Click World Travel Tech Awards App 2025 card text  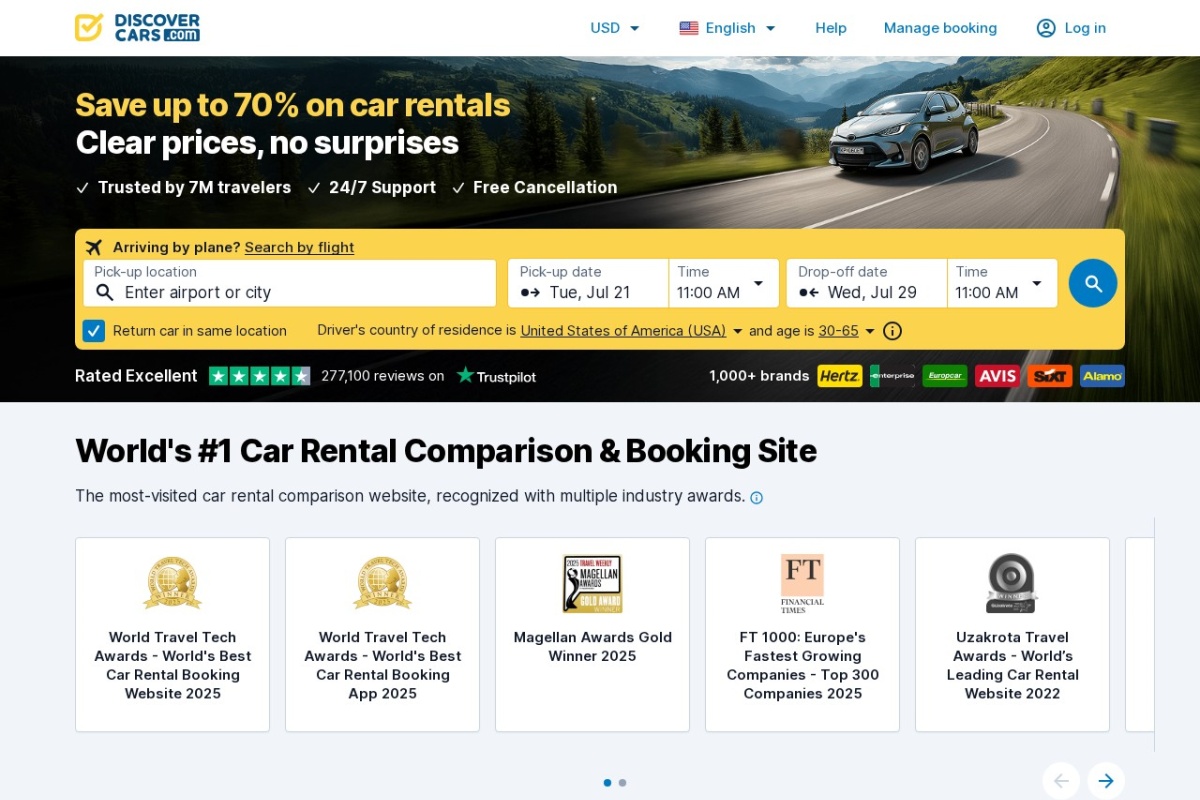pos(382,665)
